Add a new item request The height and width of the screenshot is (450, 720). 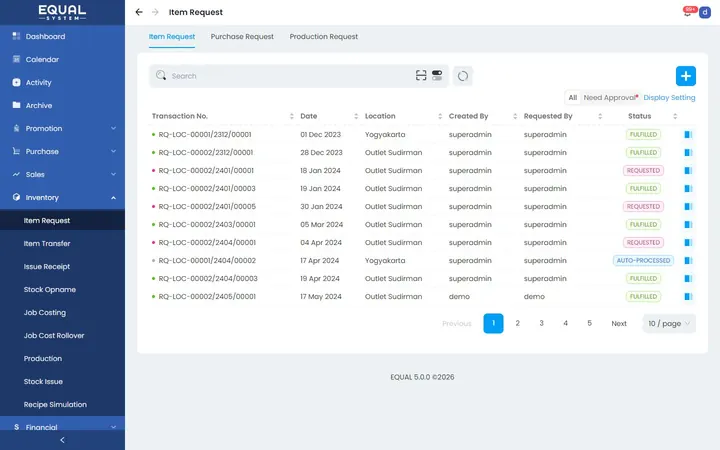(x=686, y=76)
